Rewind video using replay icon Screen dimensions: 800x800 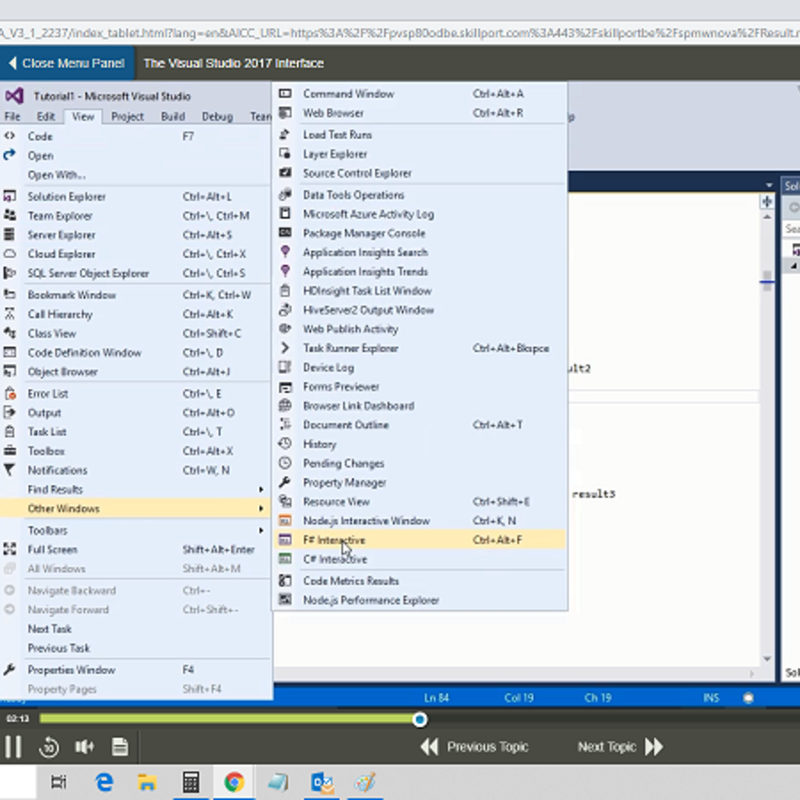coord(49,747)
